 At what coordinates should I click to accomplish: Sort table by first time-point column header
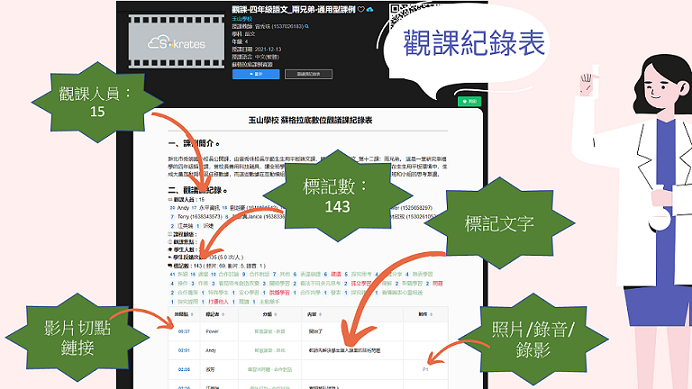pos(184,314)
